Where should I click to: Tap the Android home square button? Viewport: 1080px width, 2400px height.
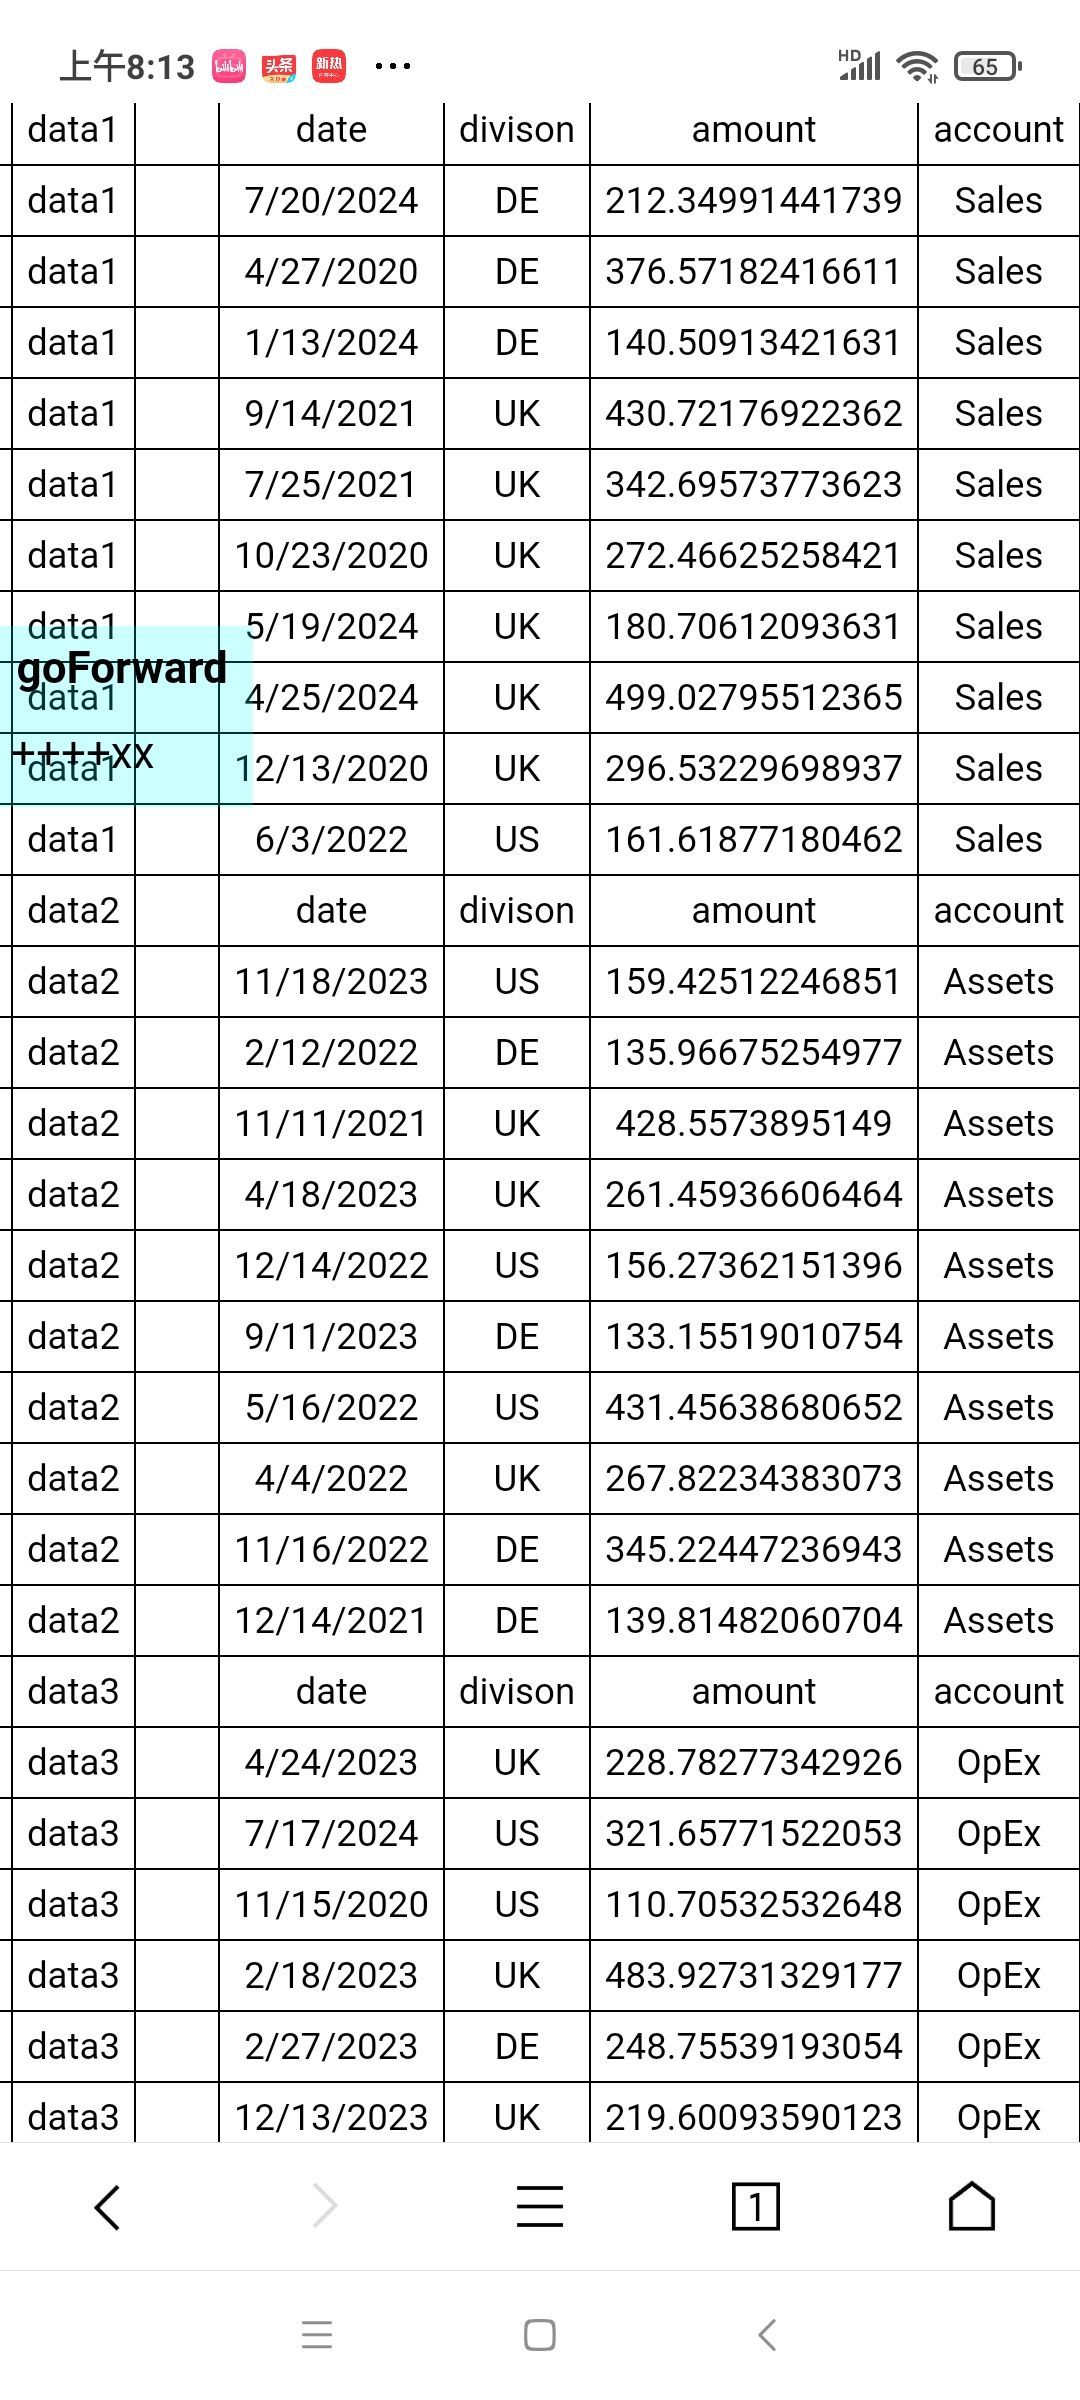pyautogui.click(x=540, y=2335)
